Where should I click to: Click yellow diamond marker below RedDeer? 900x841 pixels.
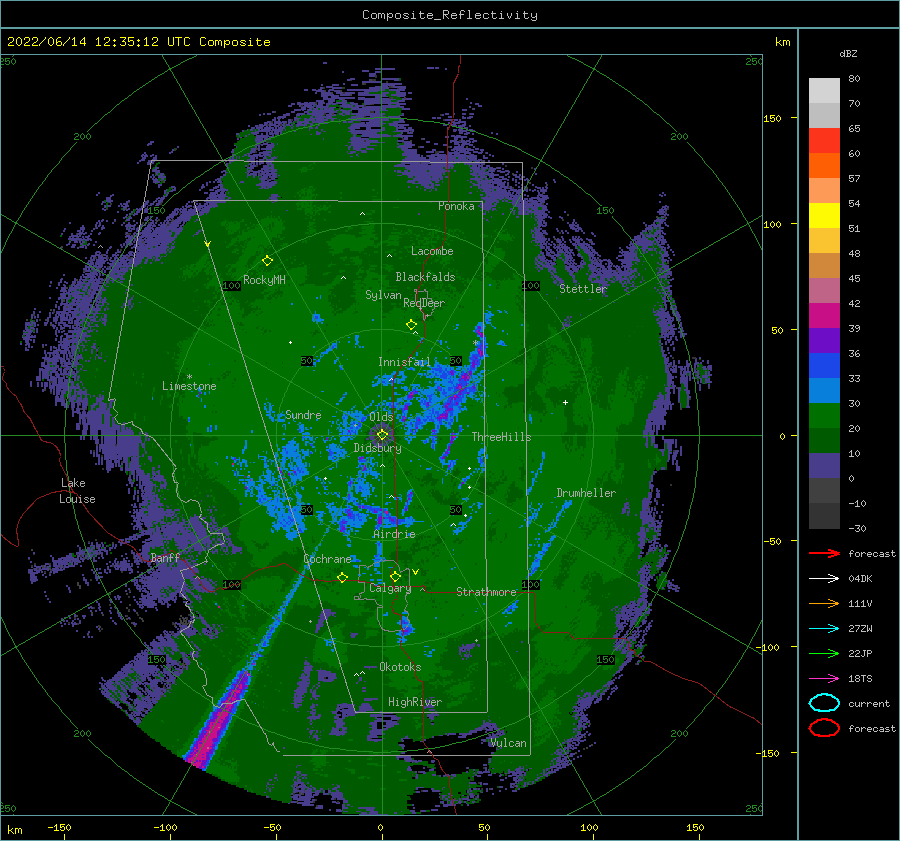(411, 325)
